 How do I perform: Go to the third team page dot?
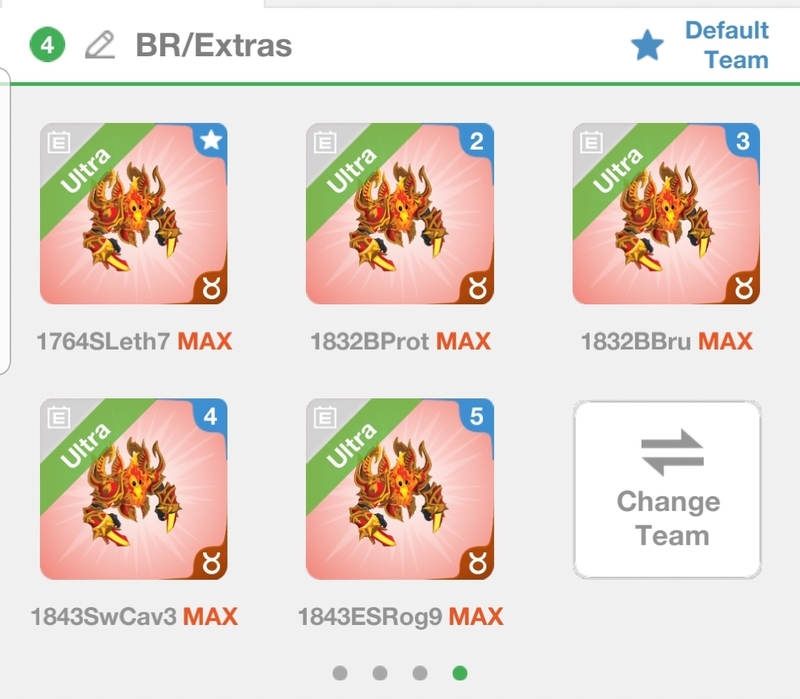pyautogui.click(x=419, y=673)
